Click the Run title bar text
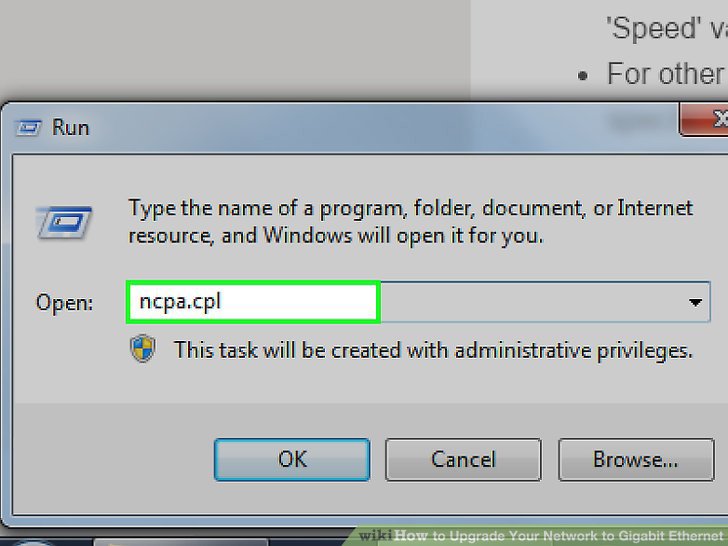The height and width of the screenshot is (546, 728). pyautogui.click(x=71, y=128)
